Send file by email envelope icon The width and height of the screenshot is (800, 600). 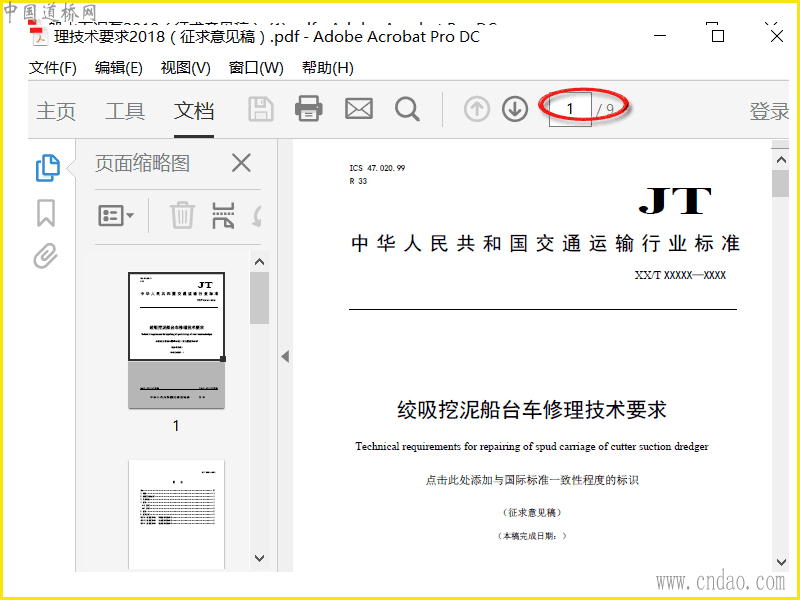coord(359,109)
